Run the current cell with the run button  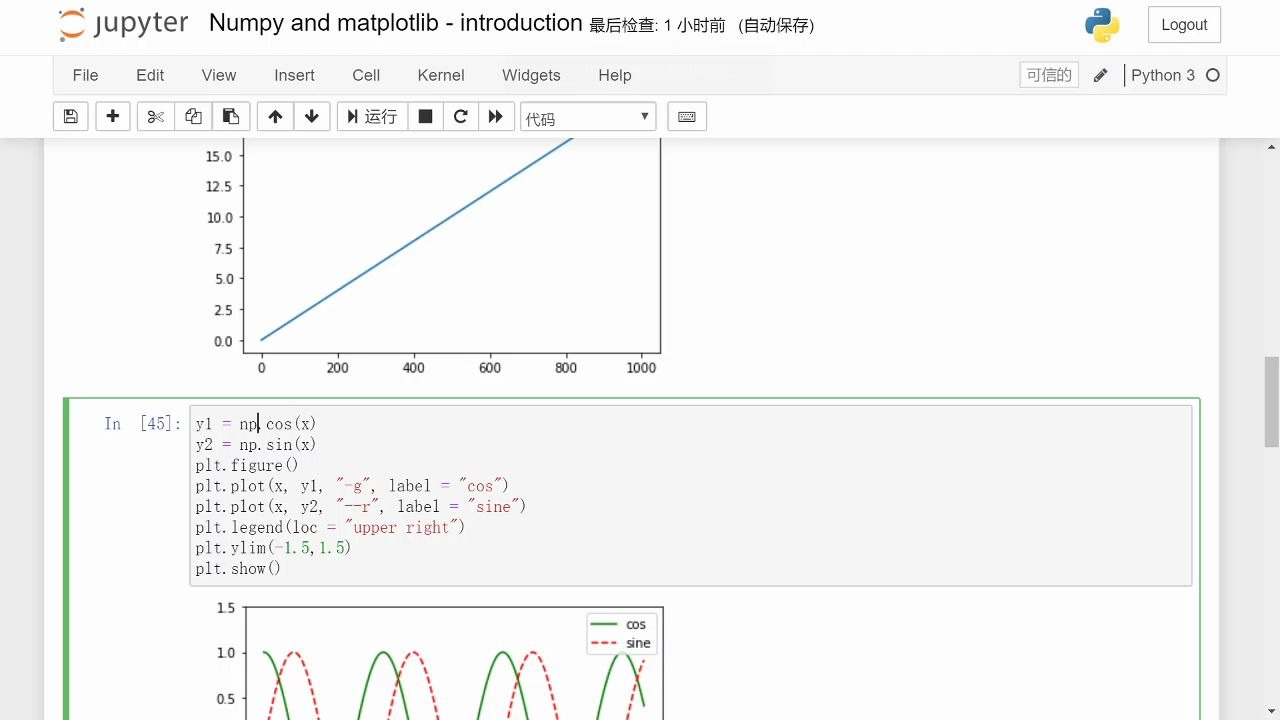click(x=372, y=117)
